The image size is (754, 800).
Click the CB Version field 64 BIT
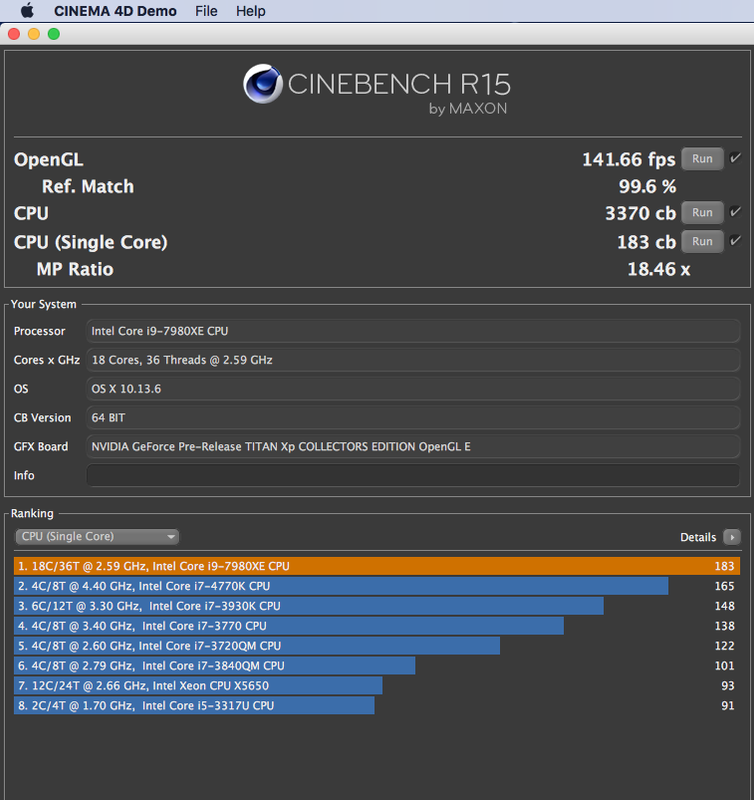click(413, 418)
